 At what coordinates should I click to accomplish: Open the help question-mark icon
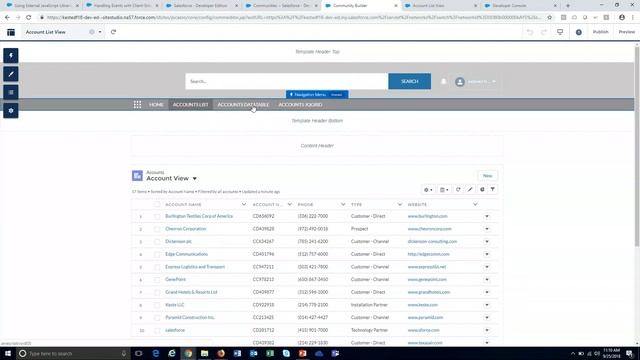click(x=579, y=32)
